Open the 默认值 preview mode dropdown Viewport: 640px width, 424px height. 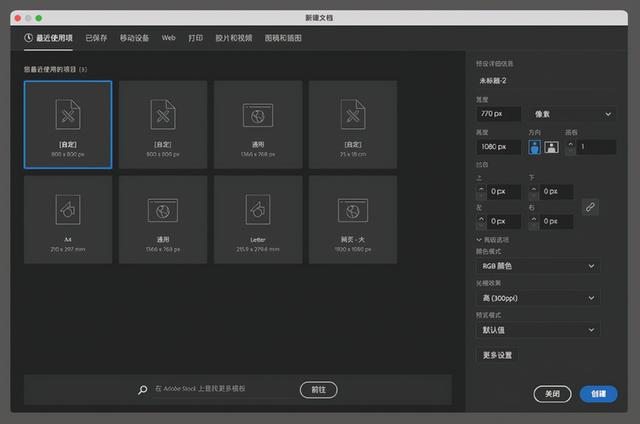(x=538, y=330)
